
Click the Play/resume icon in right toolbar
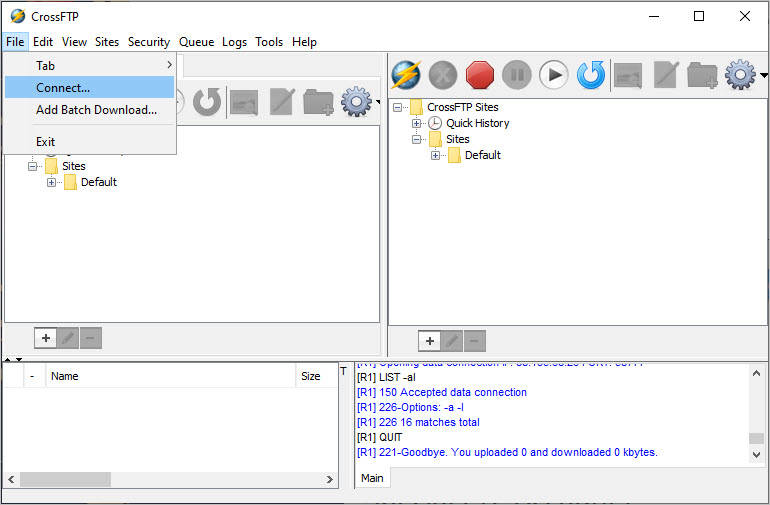[x=553, y=75]
